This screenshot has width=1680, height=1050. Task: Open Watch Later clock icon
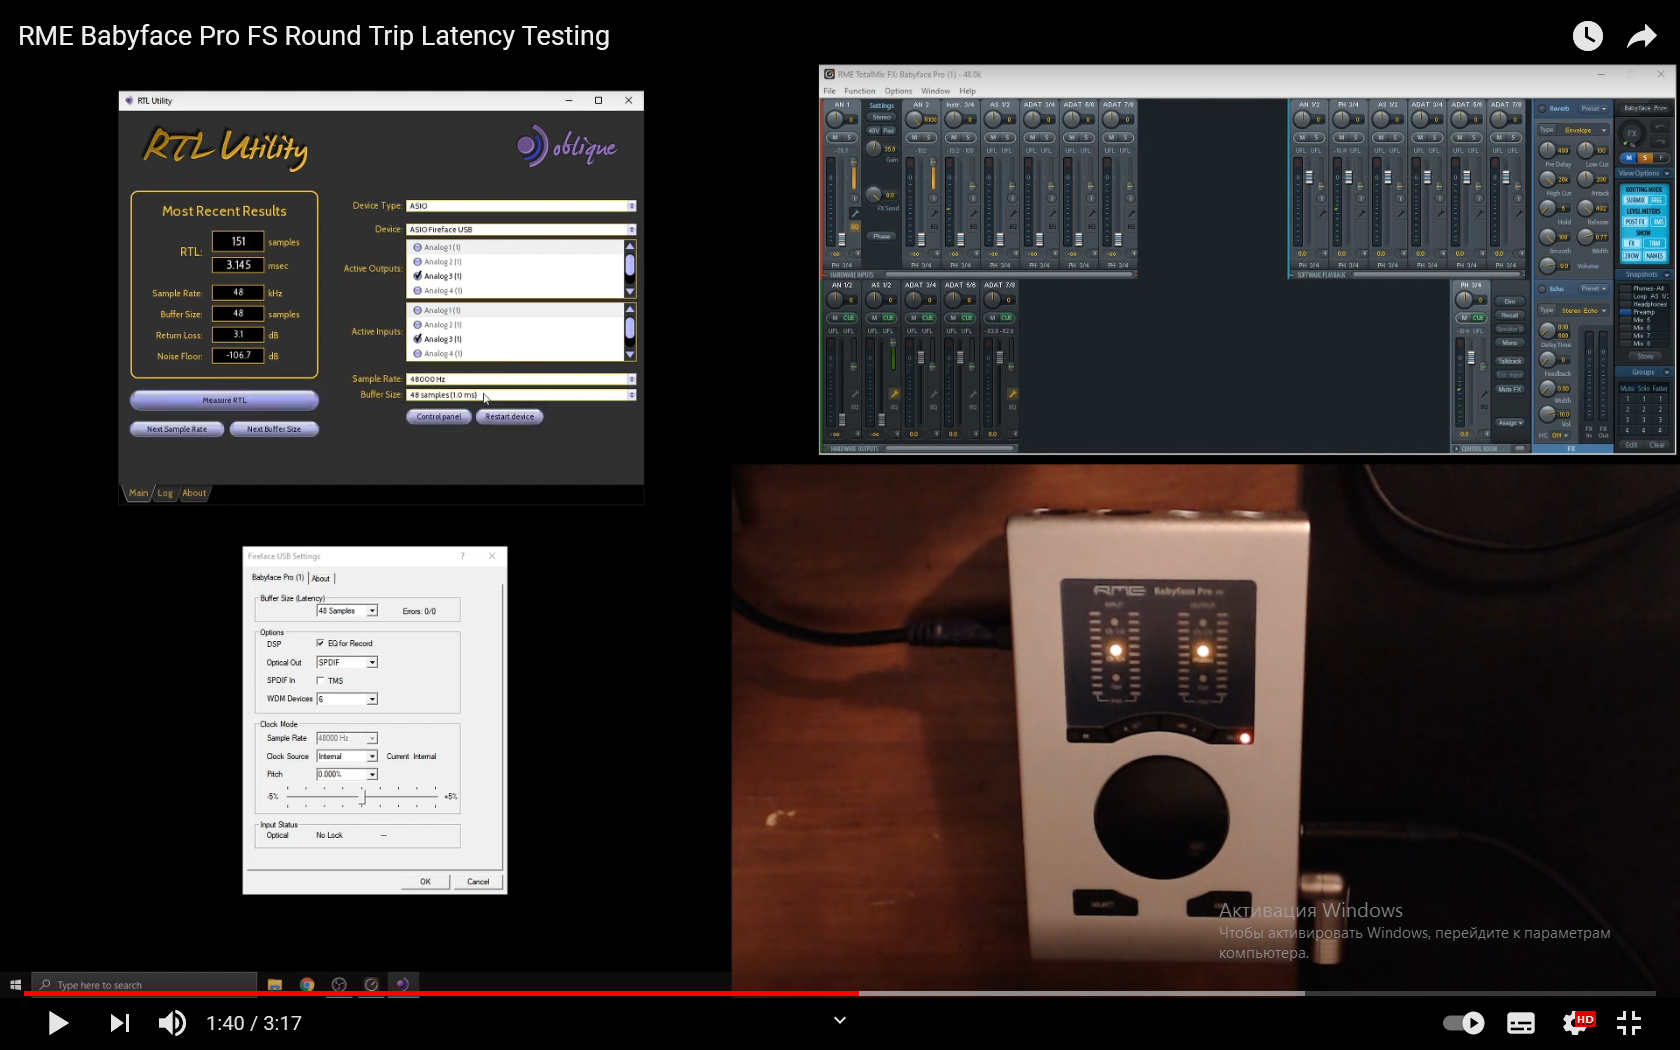[1587, 36]
